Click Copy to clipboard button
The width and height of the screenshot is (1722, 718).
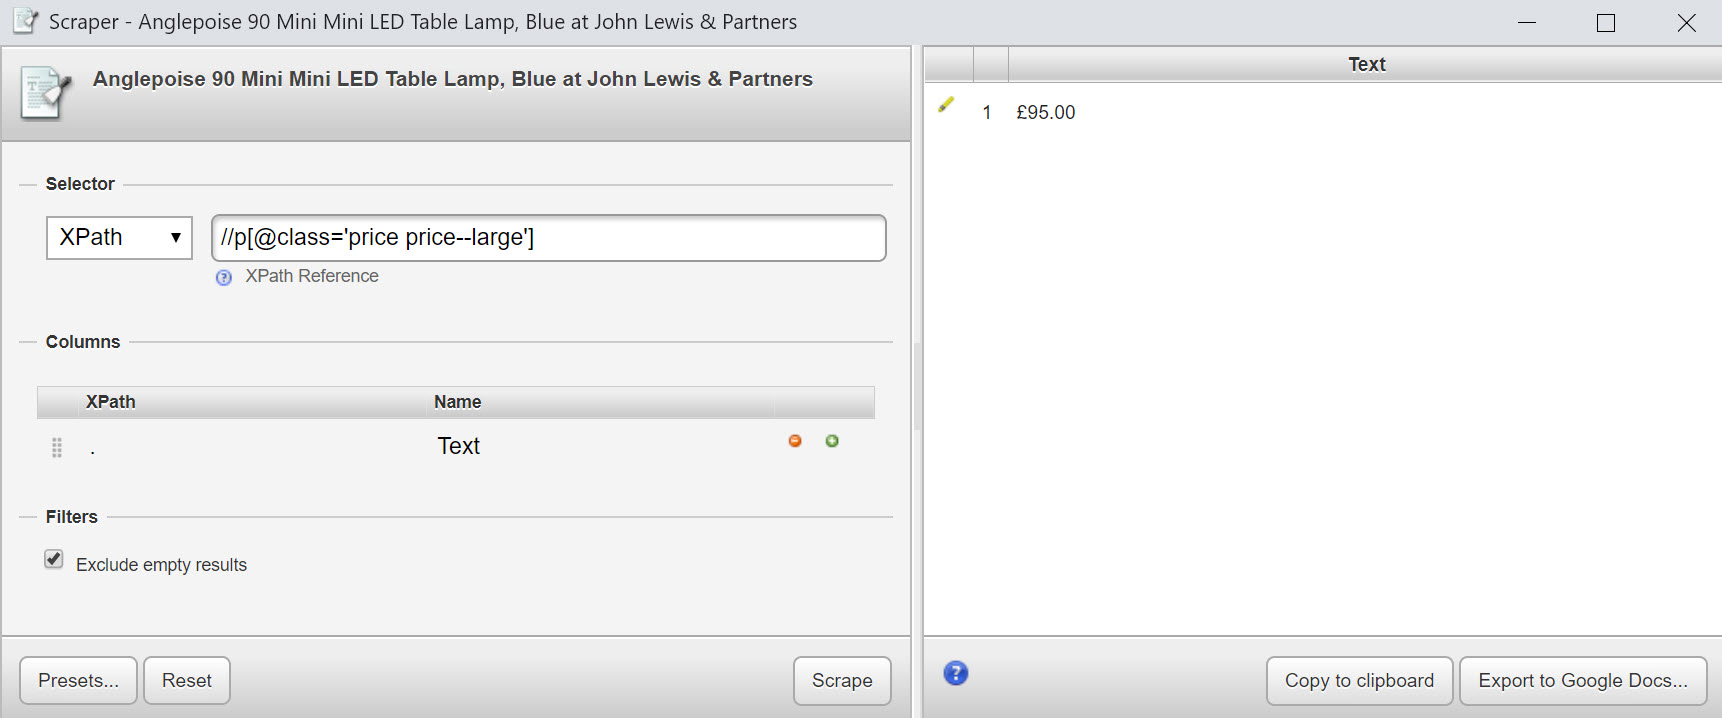1359,681
